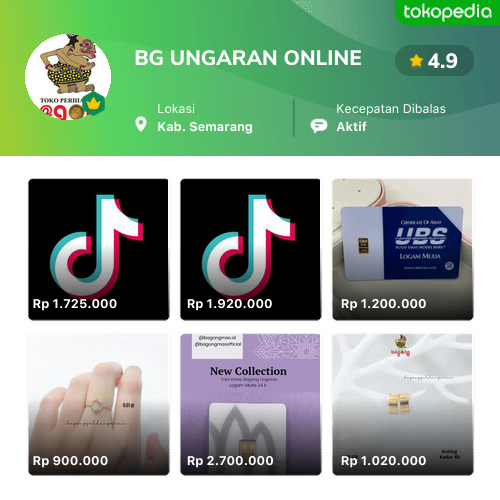Click the Rp 1.200.000 price label
This screenshot has height=500, width=500.
[x=383, y=304]
